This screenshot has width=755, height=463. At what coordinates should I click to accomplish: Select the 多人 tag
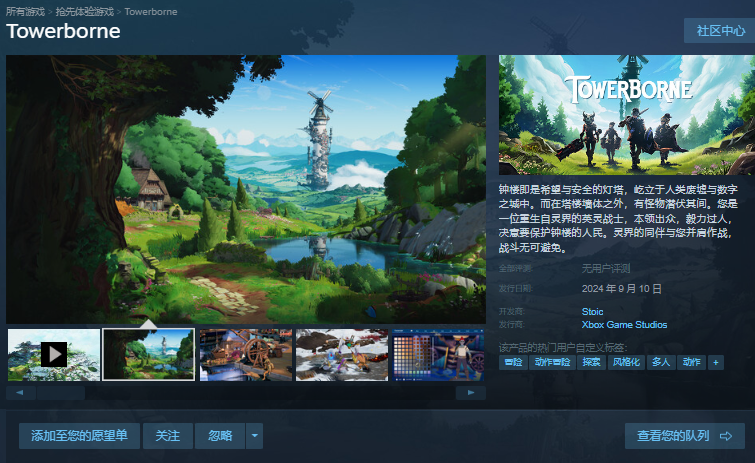click(661, 362)
